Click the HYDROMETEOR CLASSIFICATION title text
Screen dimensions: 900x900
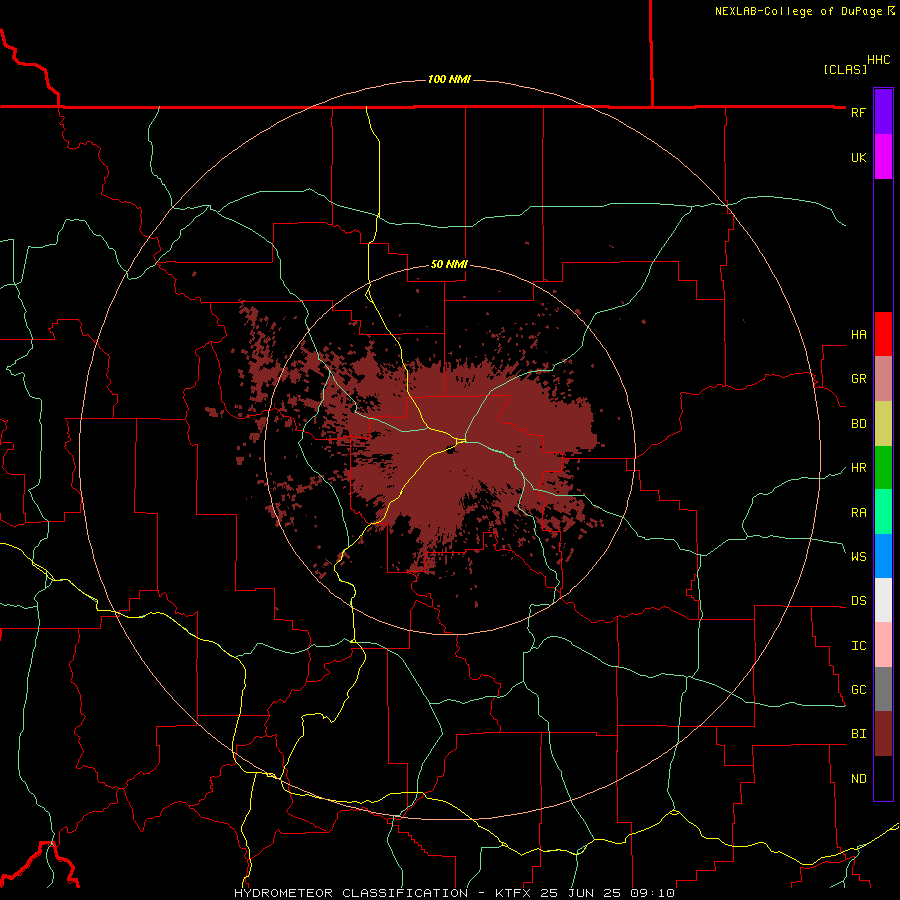pyautogui.click(x=351, y=893)
